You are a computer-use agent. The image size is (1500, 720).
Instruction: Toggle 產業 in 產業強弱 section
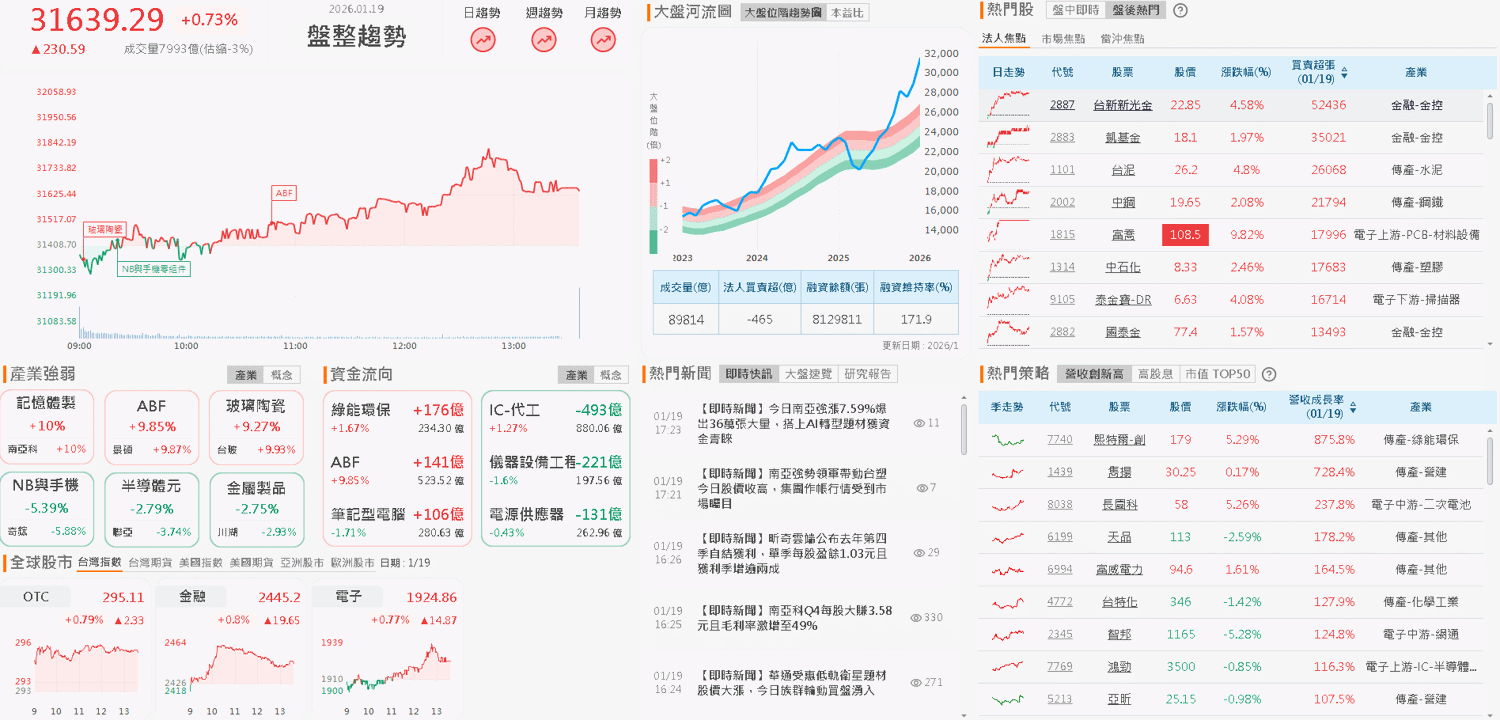tap(246, 375)
